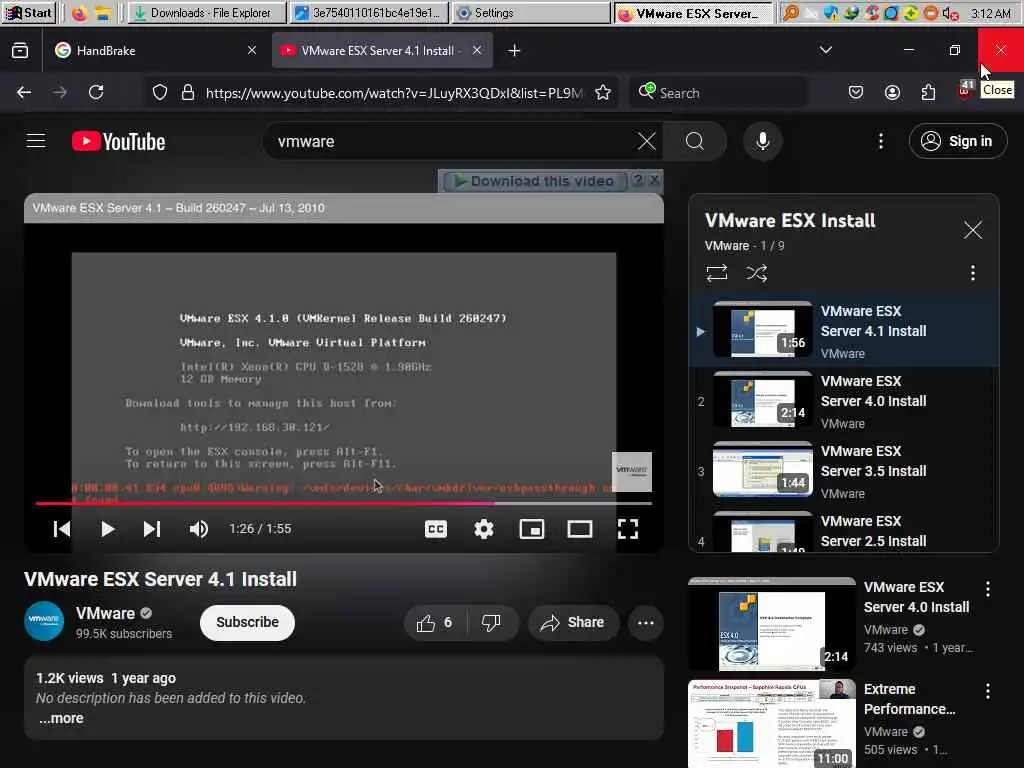Open download banner help question mark
Viewport: 1024px width, 768px height.
[638, 180]
